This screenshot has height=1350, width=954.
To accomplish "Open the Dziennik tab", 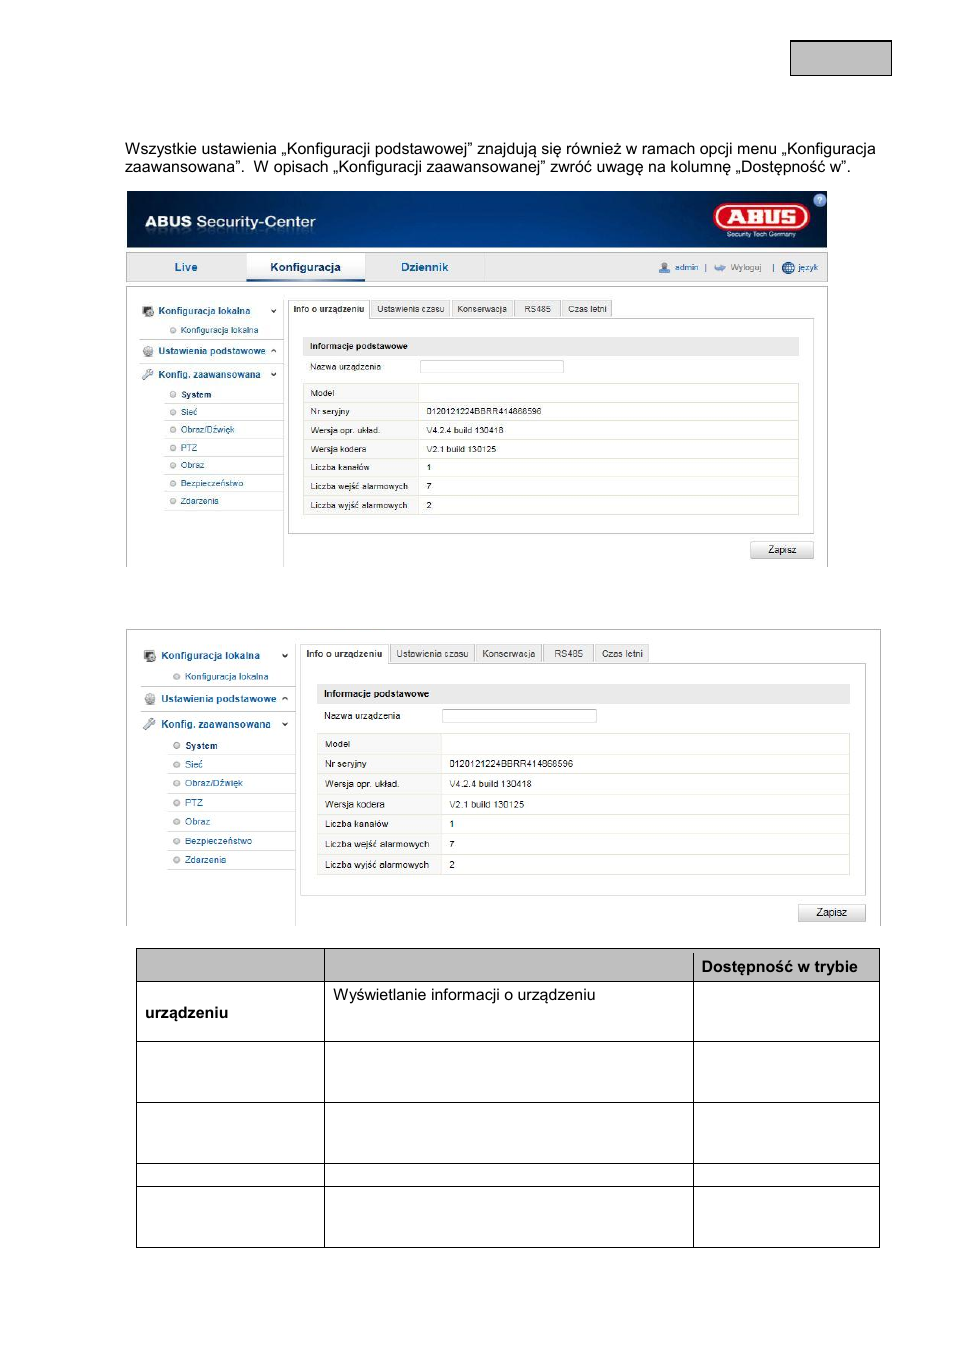I will [424, 267].
